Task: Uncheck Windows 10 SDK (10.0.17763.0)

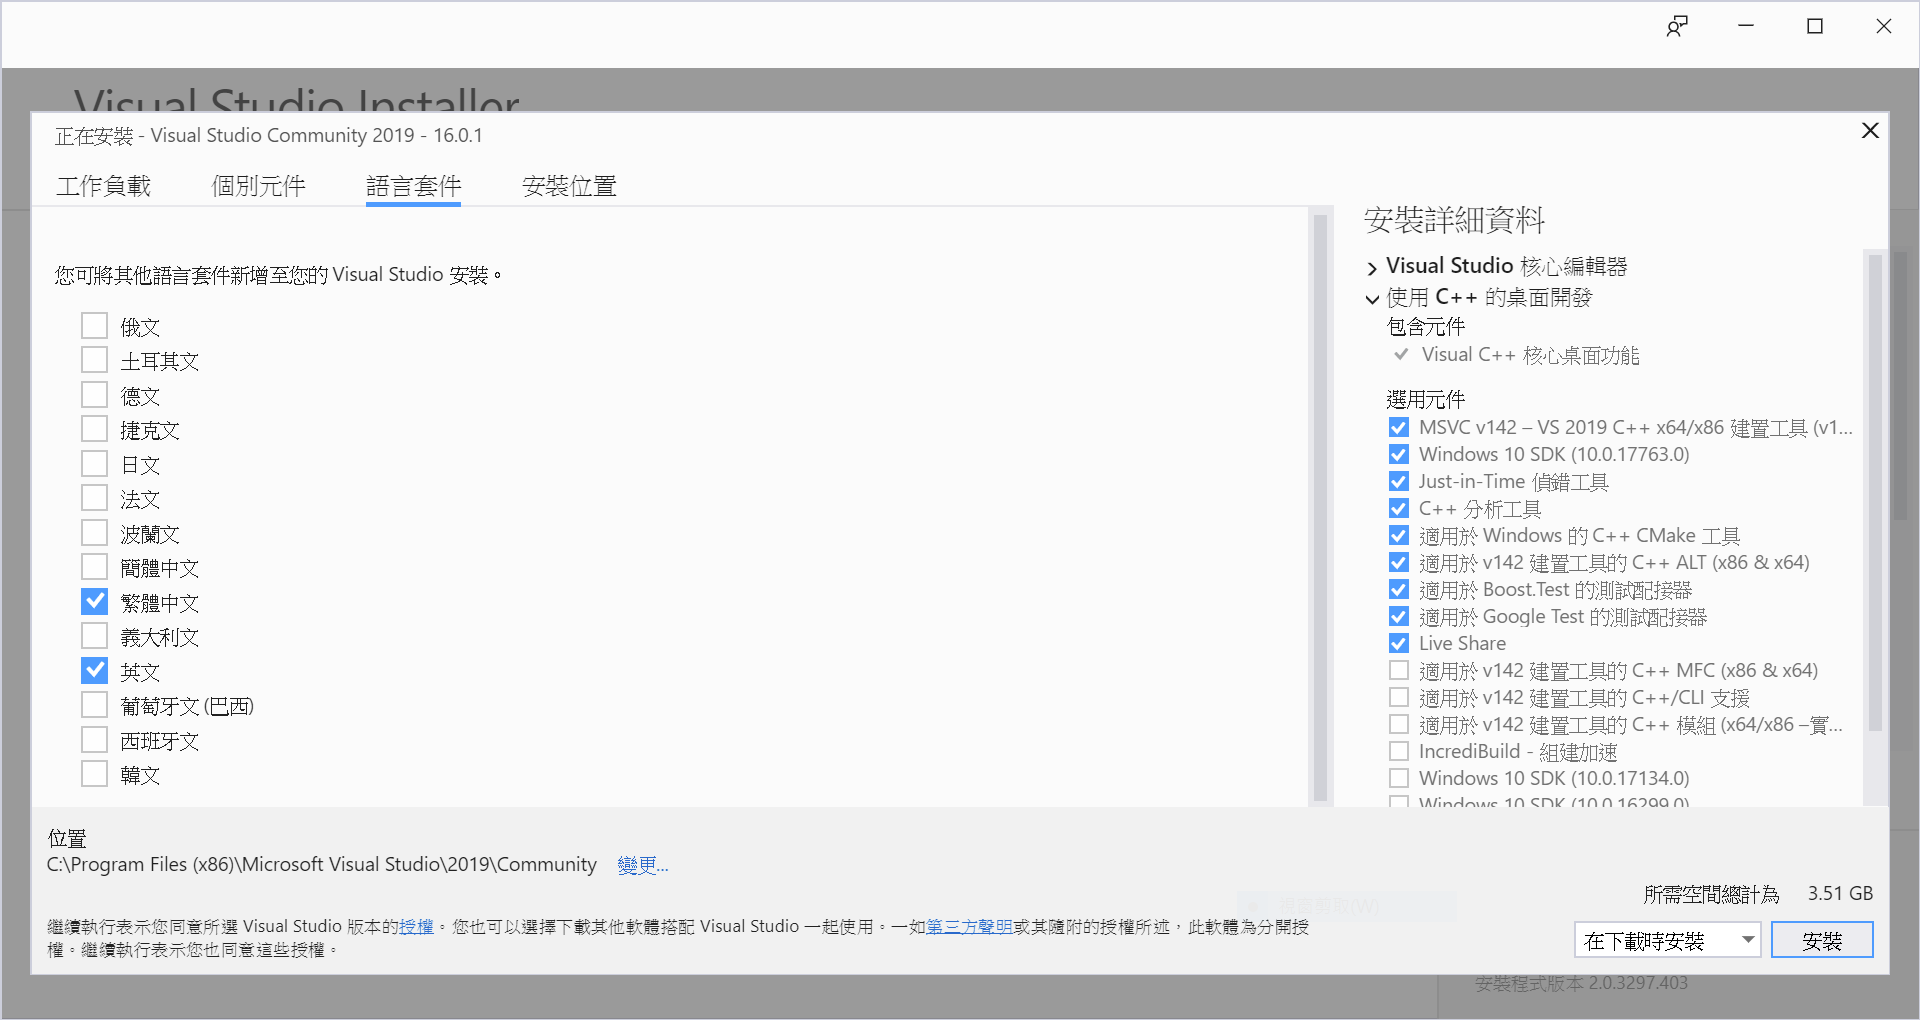Action: point(1399,455)
